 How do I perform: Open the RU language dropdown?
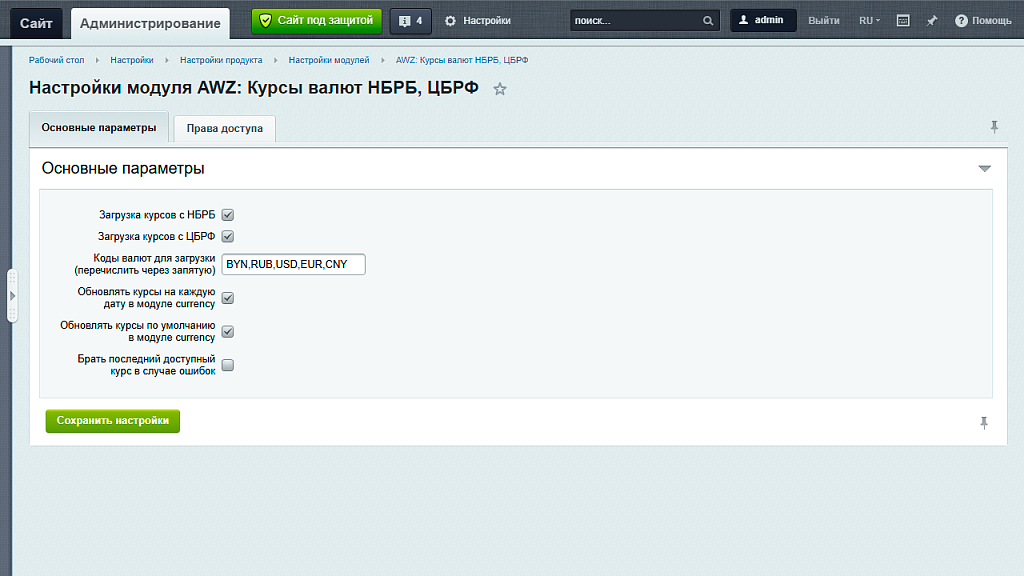click(x=869, y=20)
